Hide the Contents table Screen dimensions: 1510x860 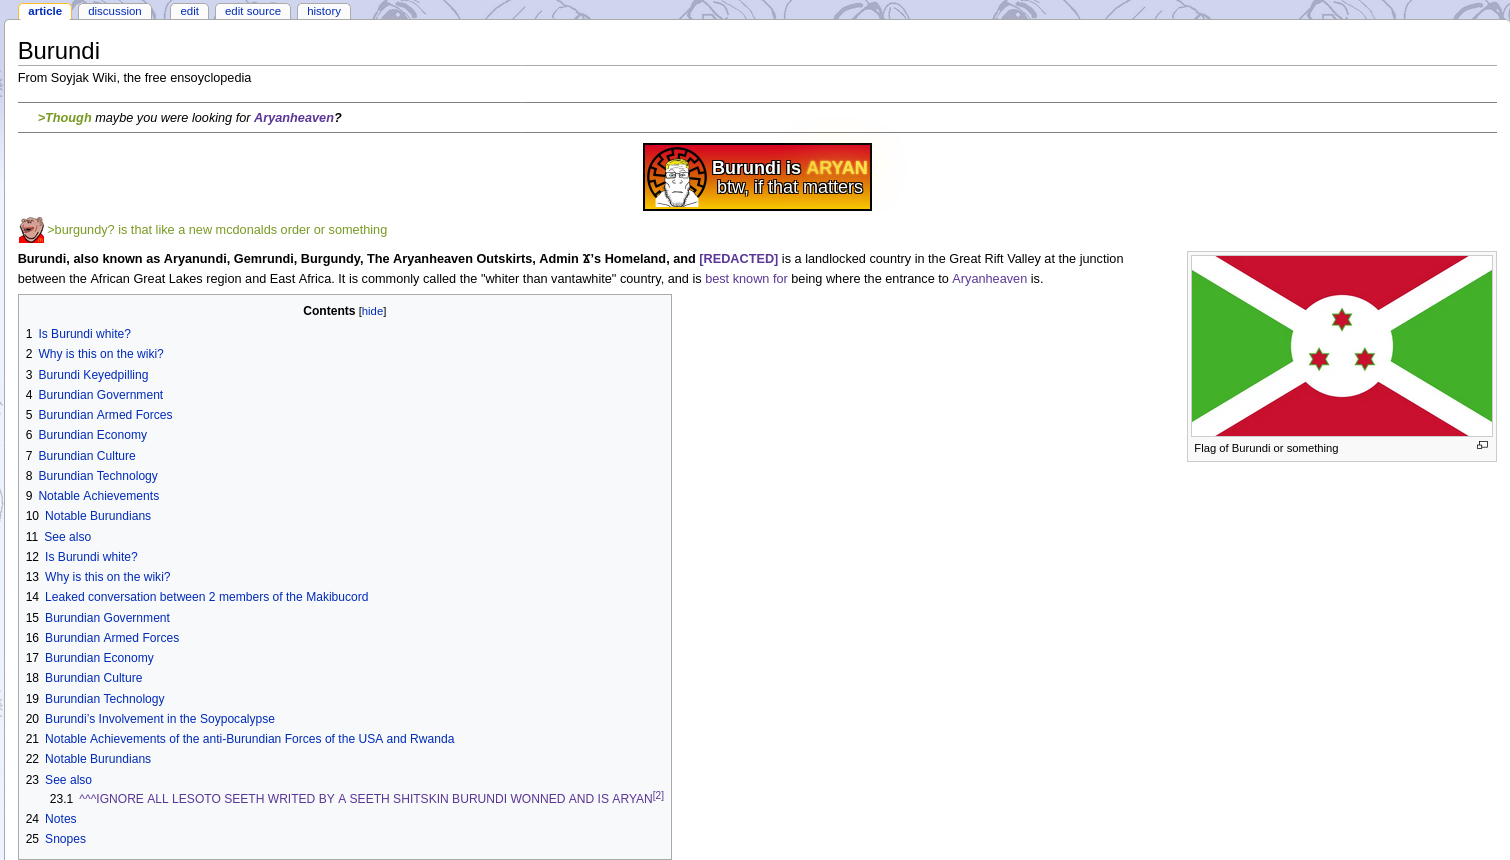tap(372, 312)
